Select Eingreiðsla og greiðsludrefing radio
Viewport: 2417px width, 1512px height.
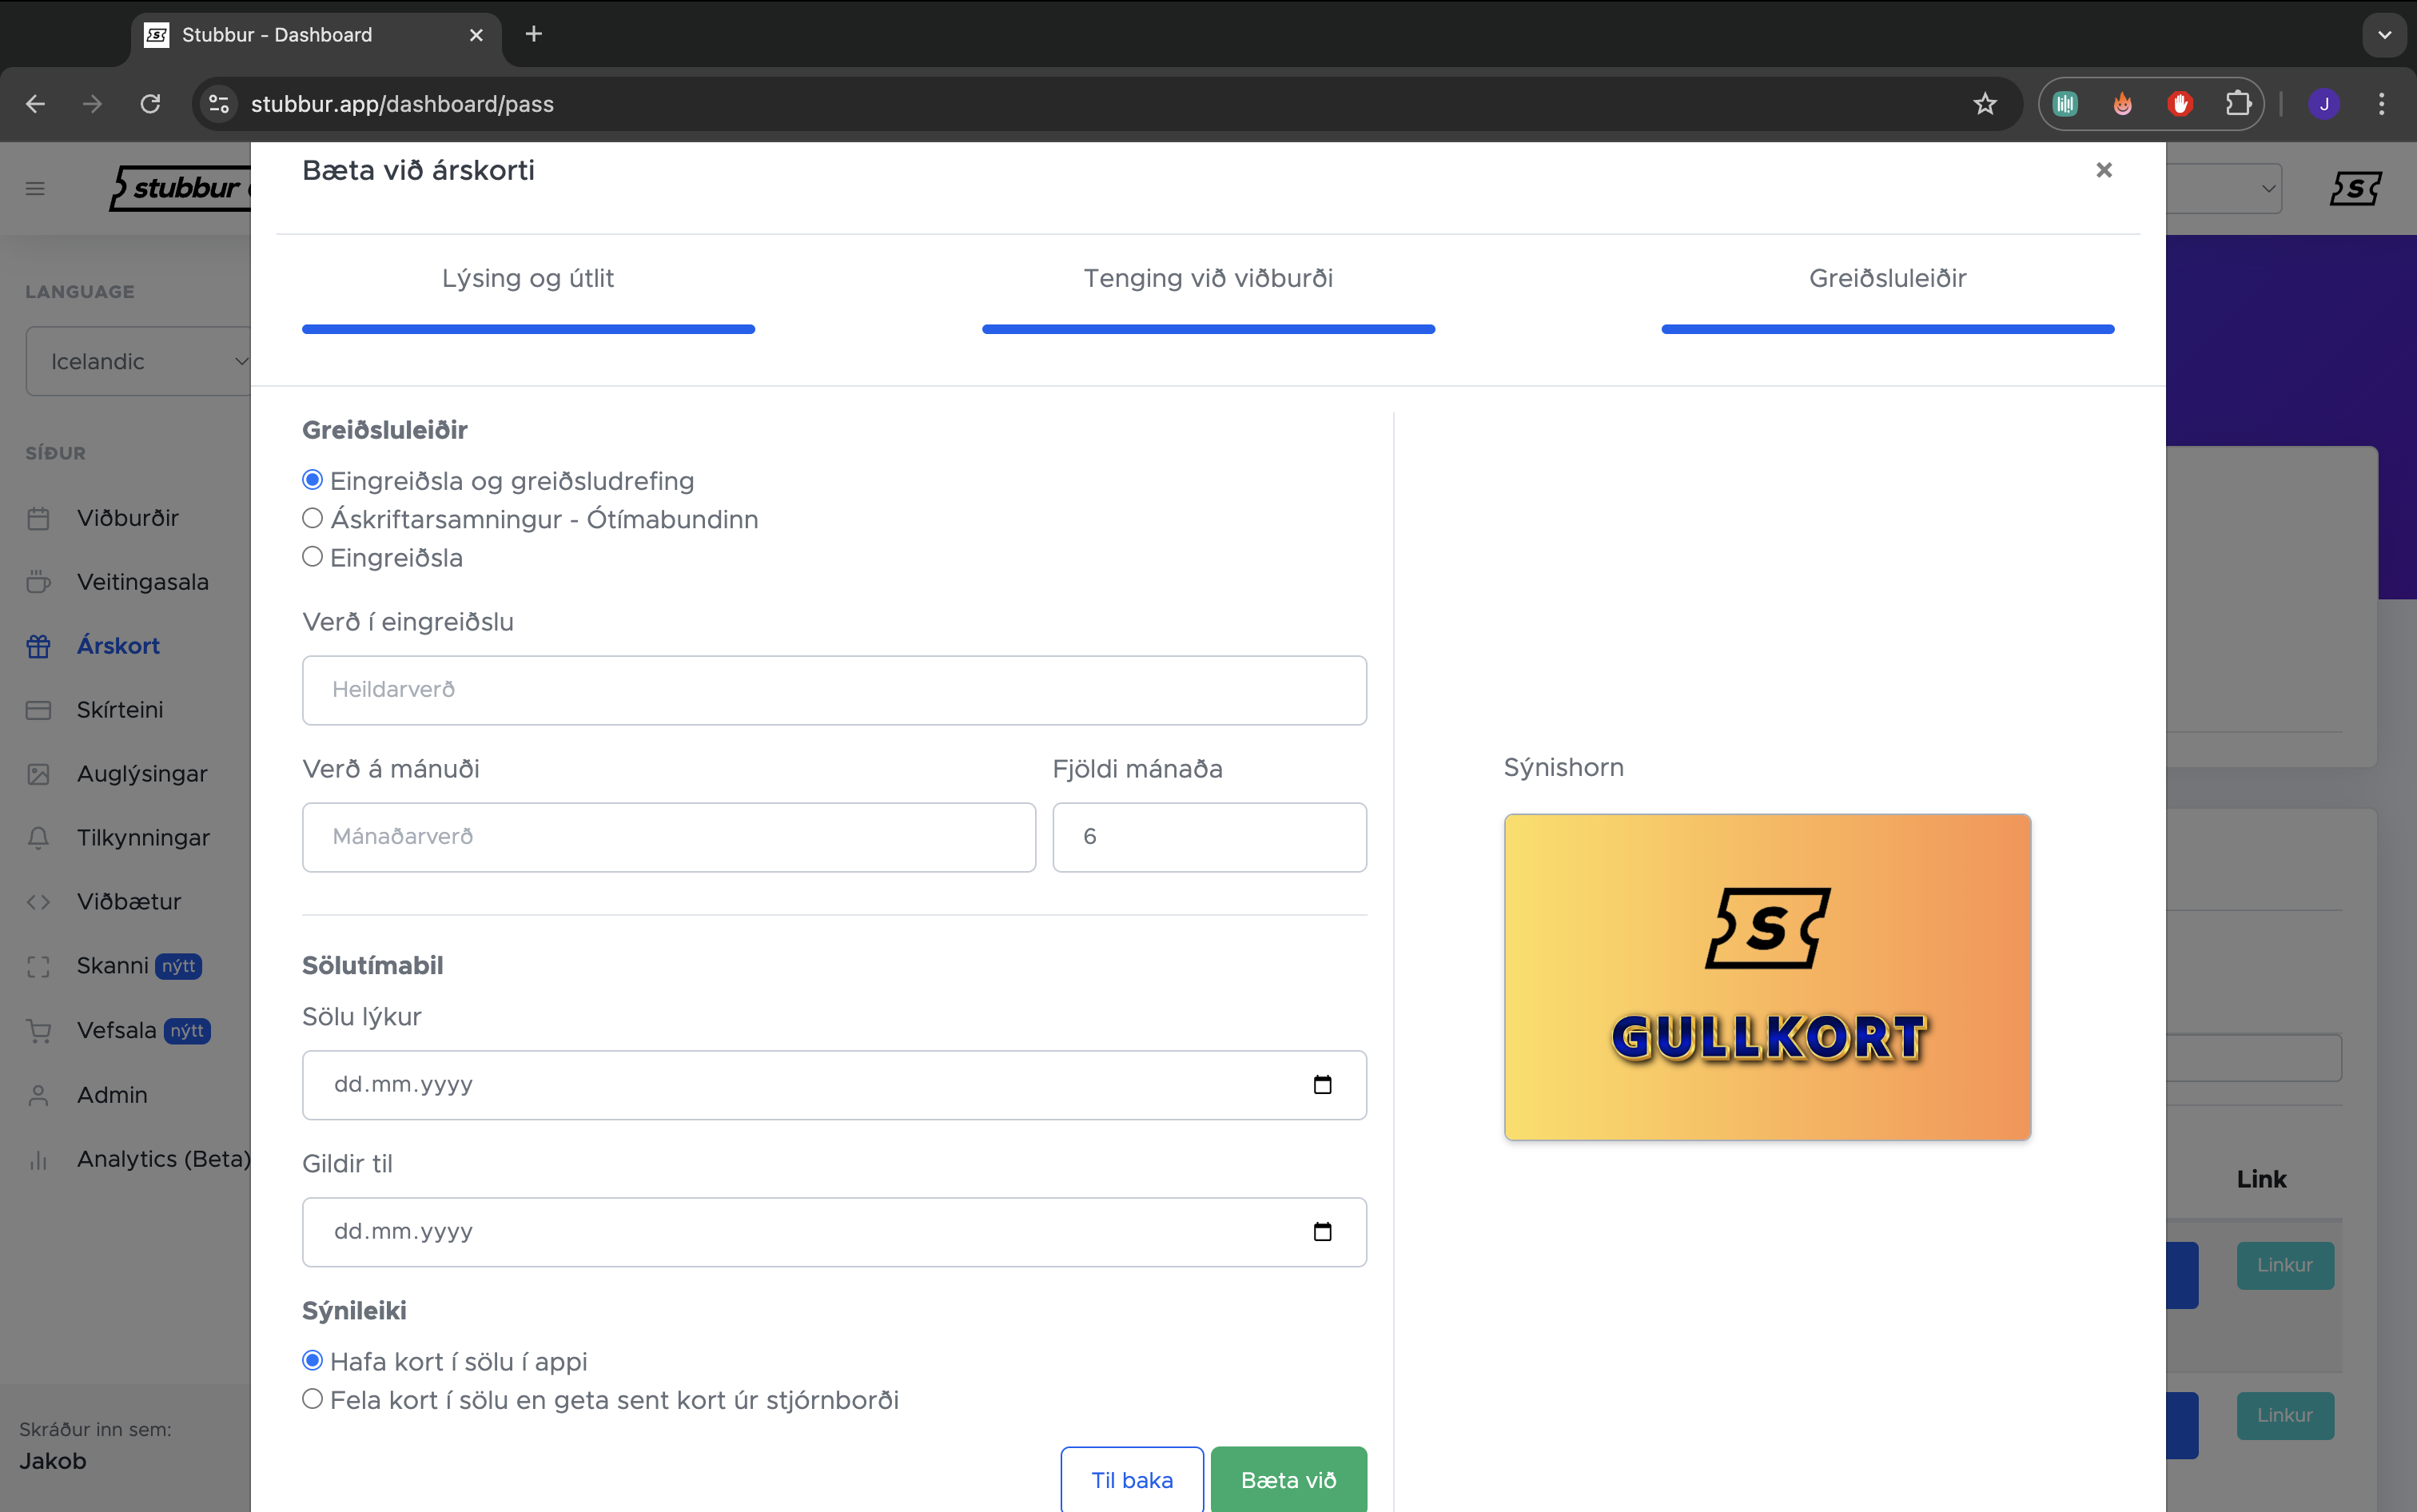pos(312,480)
